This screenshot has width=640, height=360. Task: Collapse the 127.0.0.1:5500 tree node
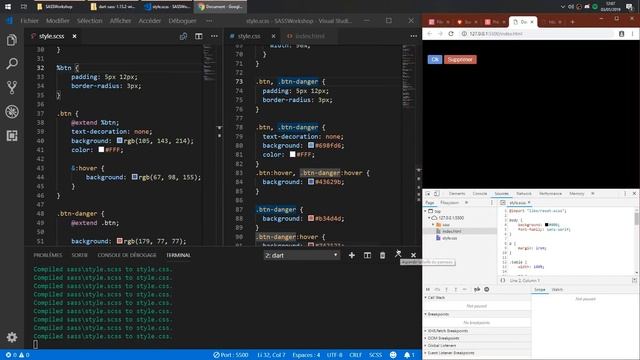(x=429, y=218)
